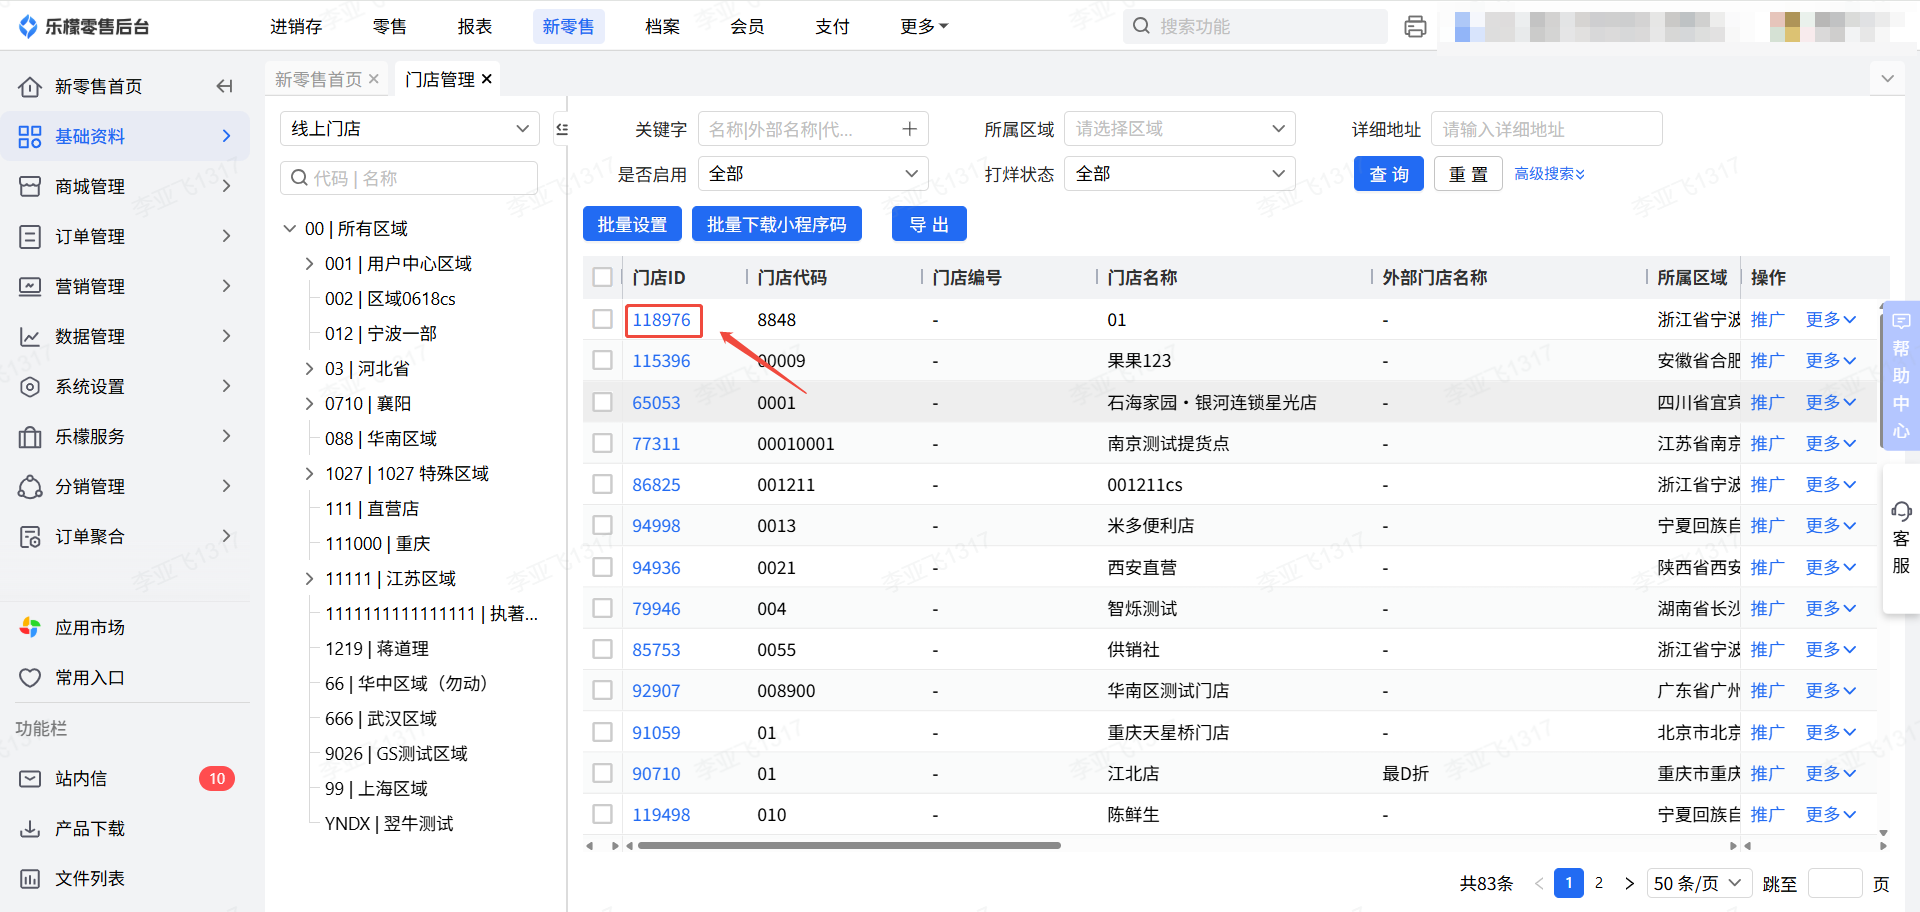Open the 线上门店 dropdown
This screenshot has height=912, width=1920.
(x=409, y=129)
